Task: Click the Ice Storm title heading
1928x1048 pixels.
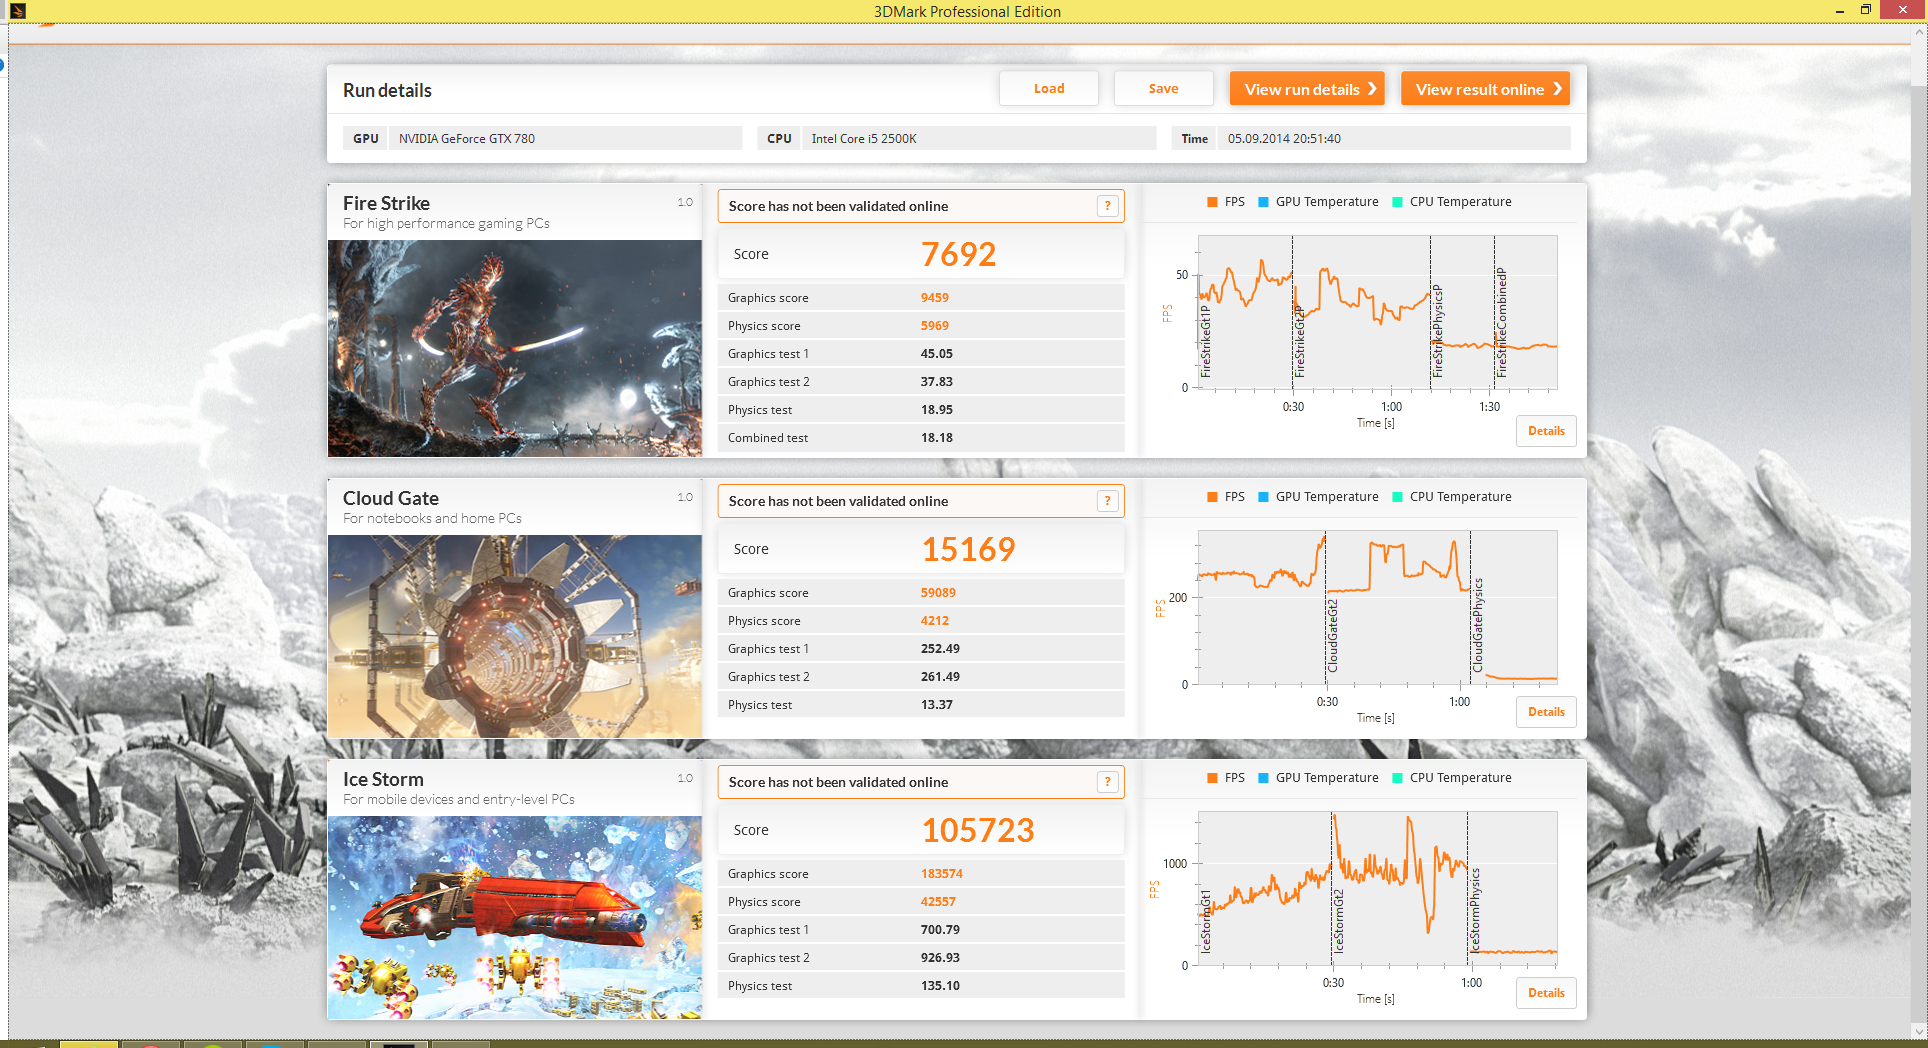Action: [383, 779]
